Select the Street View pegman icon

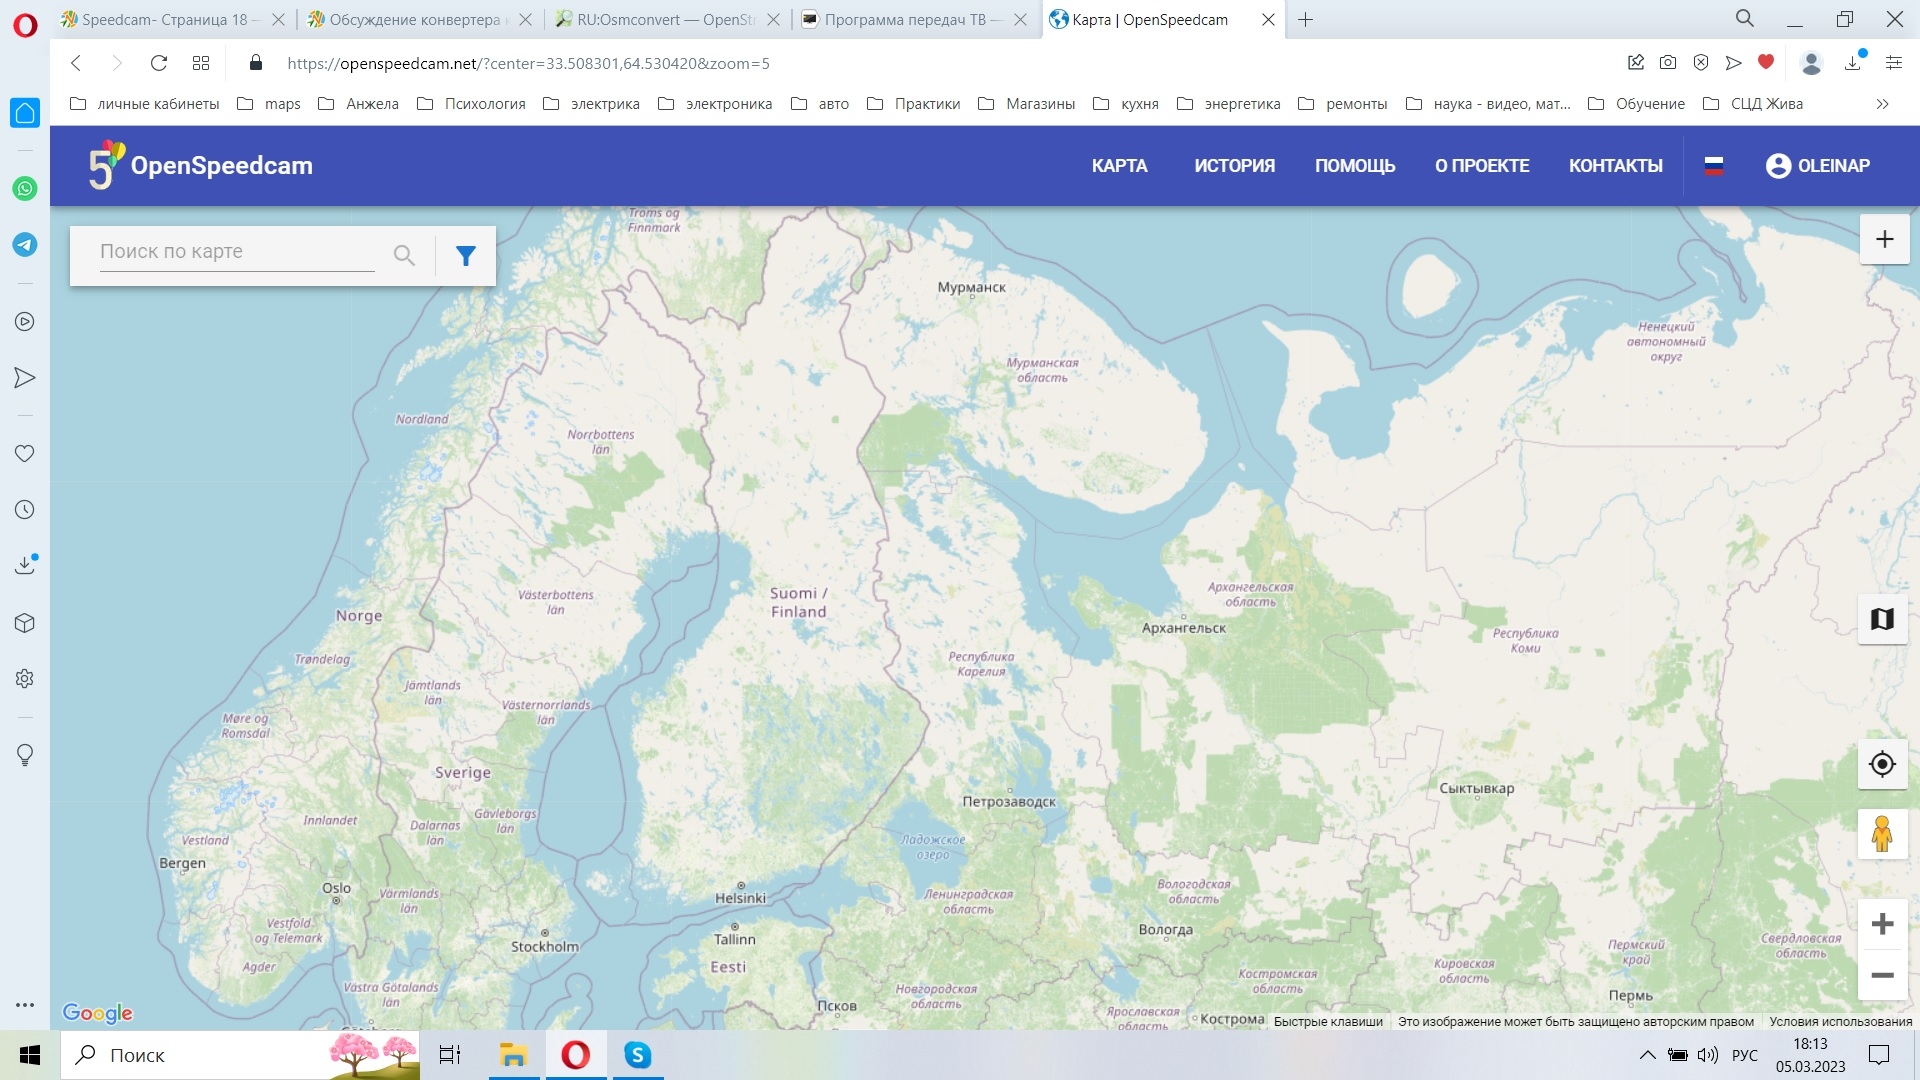[x=1882, y=835]
